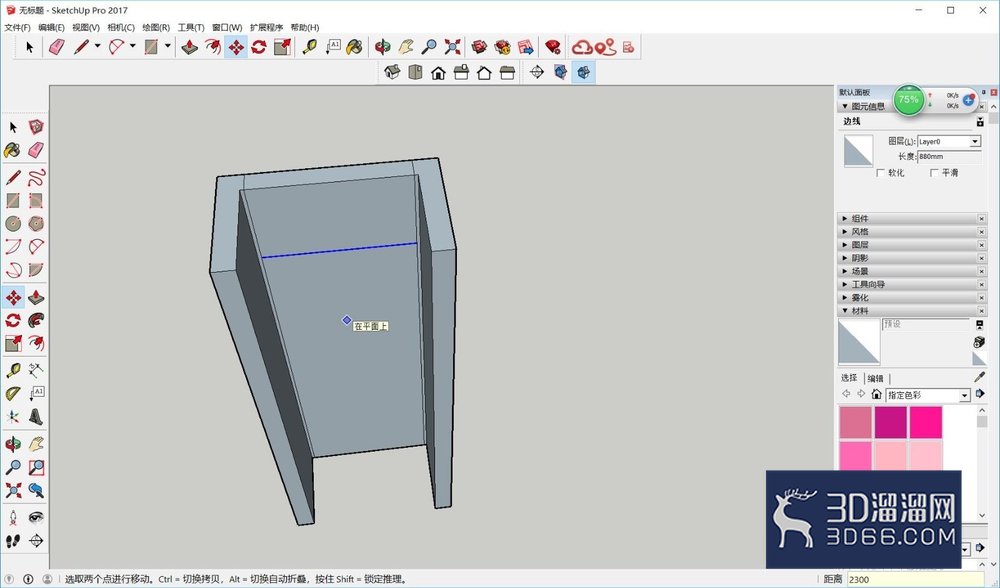Click the materials details arrow button
Image resolution: width=1000 pixels, height=588 pixels.
point(980,393)
